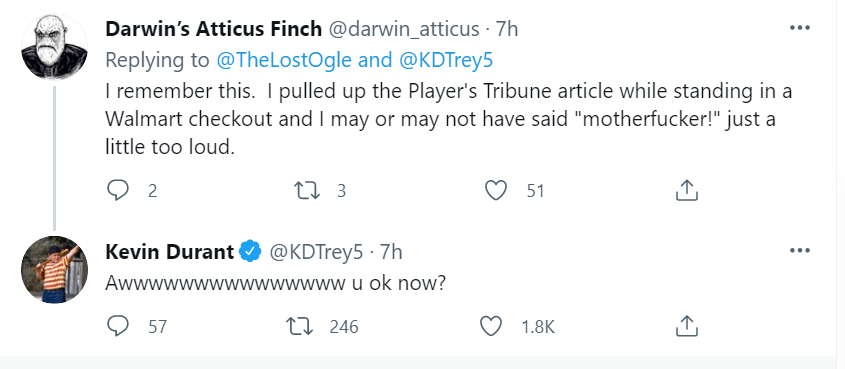Like Darwin's Atticus Finch tweet
Screen dimensions: 845x369
coord(496,191)
